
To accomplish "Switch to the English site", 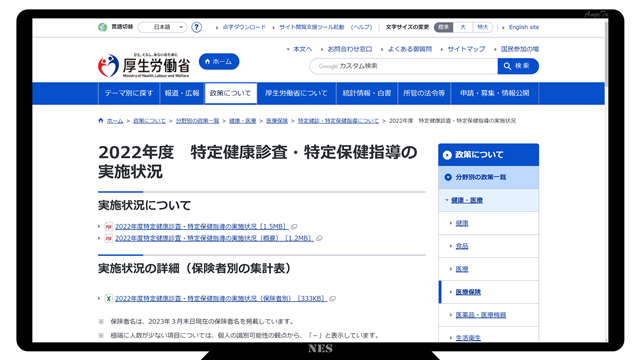I will [524, 27].
